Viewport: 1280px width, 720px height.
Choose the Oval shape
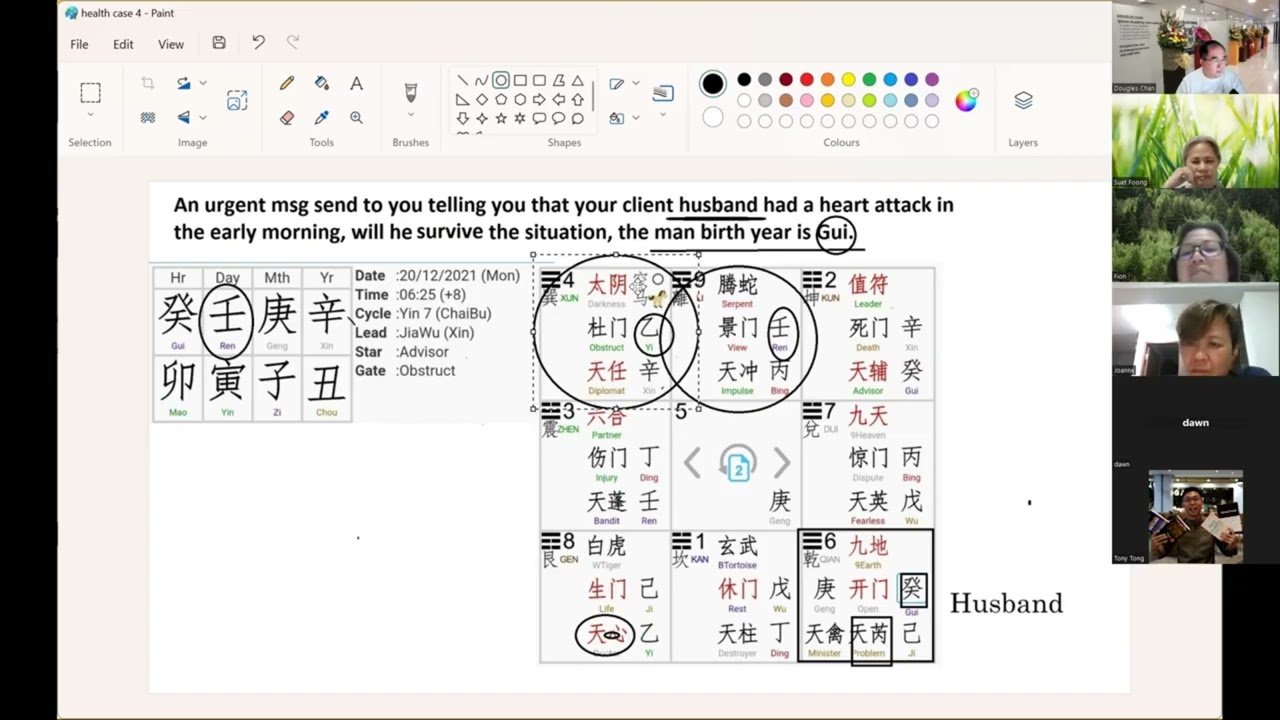click(x=500, y=81)
